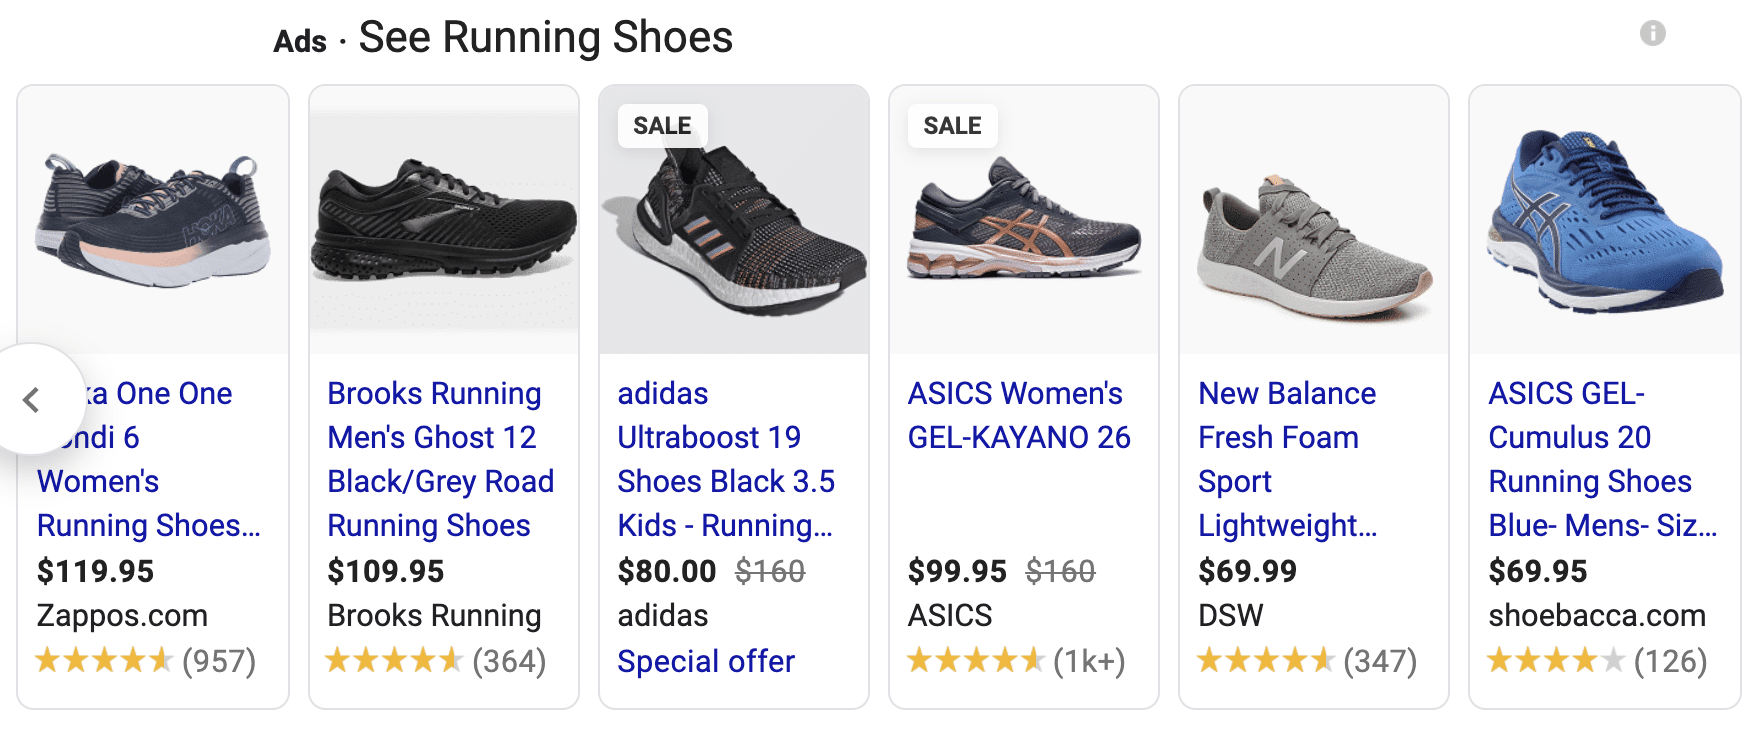Click the Zappos.com star rating (957)
The width and height of the screenshot is (1752, 754).
[146, 661]
